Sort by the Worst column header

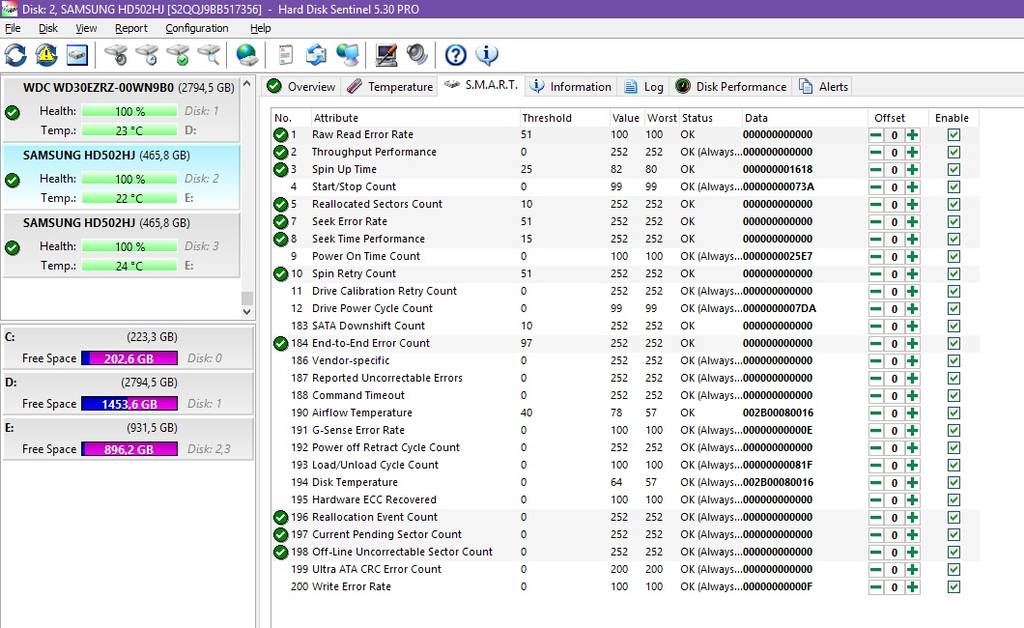pos(662,118)
